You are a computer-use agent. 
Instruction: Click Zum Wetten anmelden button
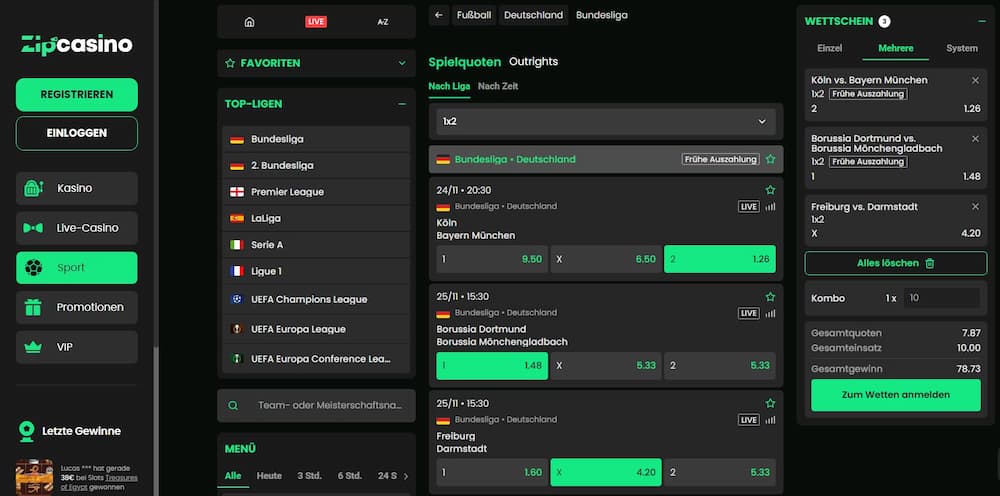[895, 395]
